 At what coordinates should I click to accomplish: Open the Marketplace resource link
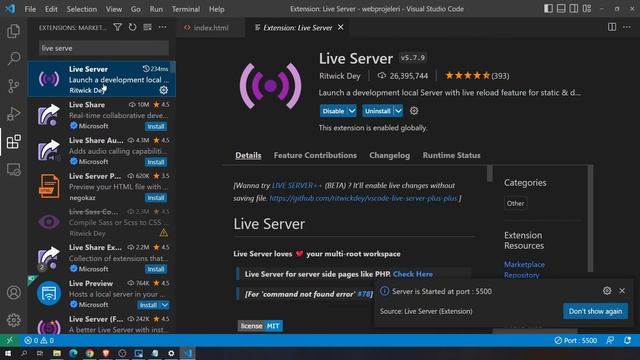[524, 264]
